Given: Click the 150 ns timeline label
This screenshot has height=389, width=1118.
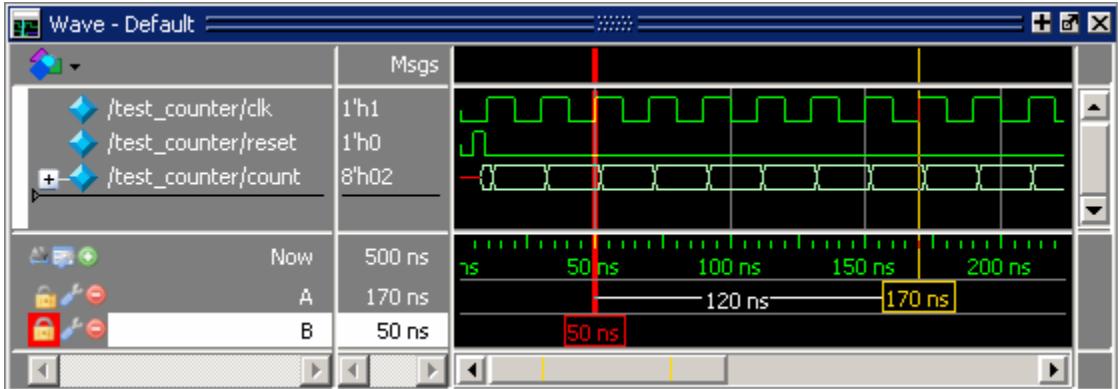Looking at the screenshot, I should tap(863, 268).
